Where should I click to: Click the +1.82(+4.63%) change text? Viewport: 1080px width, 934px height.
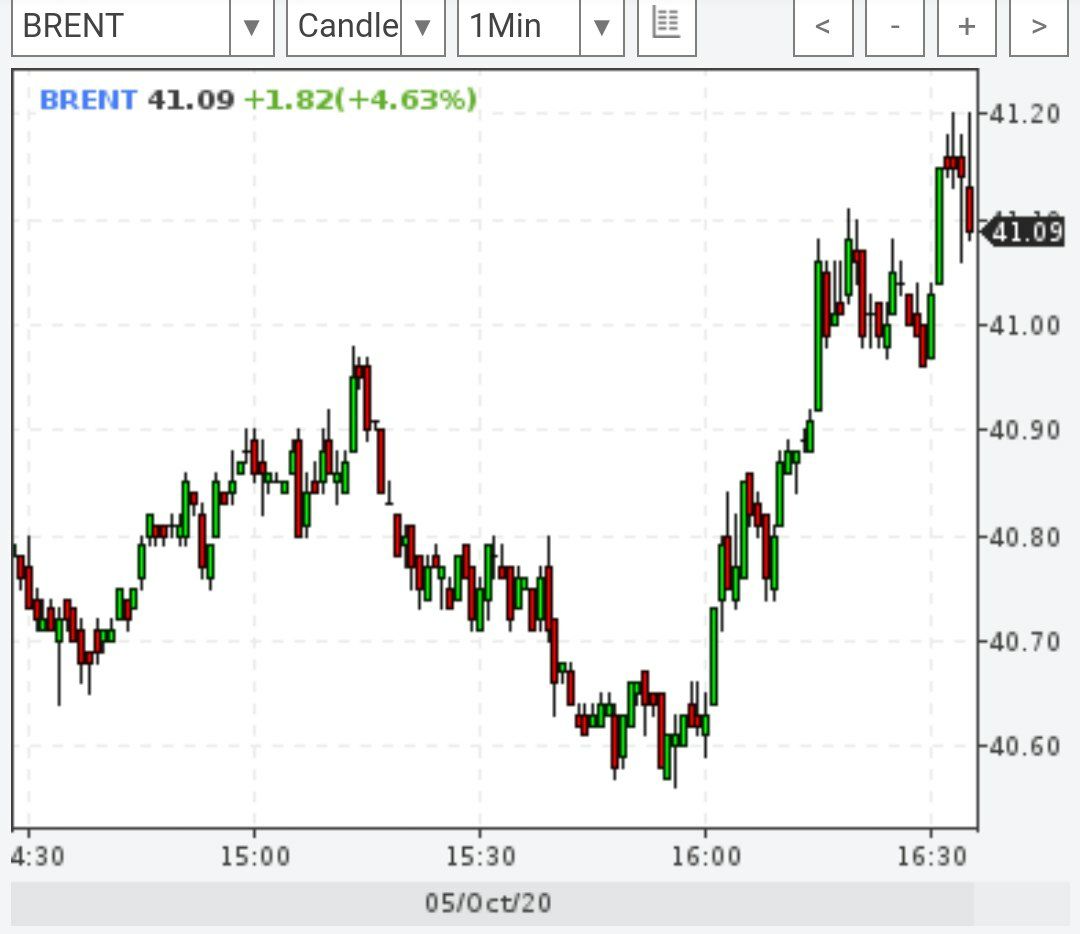[x=360, y=101]
